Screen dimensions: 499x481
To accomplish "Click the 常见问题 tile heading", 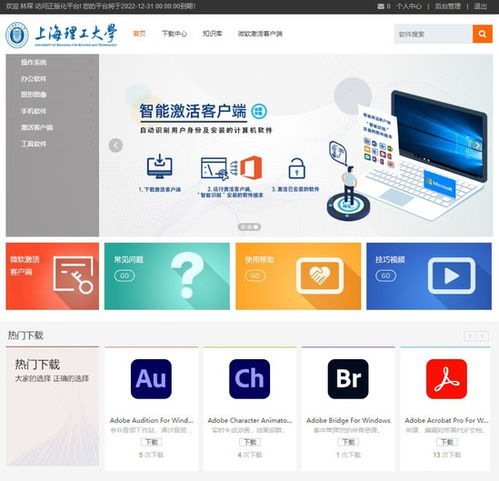I will [129, 259].
